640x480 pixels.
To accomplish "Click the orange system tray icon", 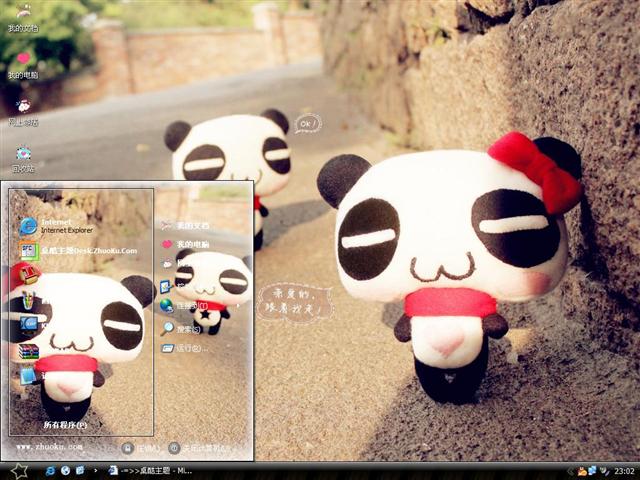I will click(582, 471).
